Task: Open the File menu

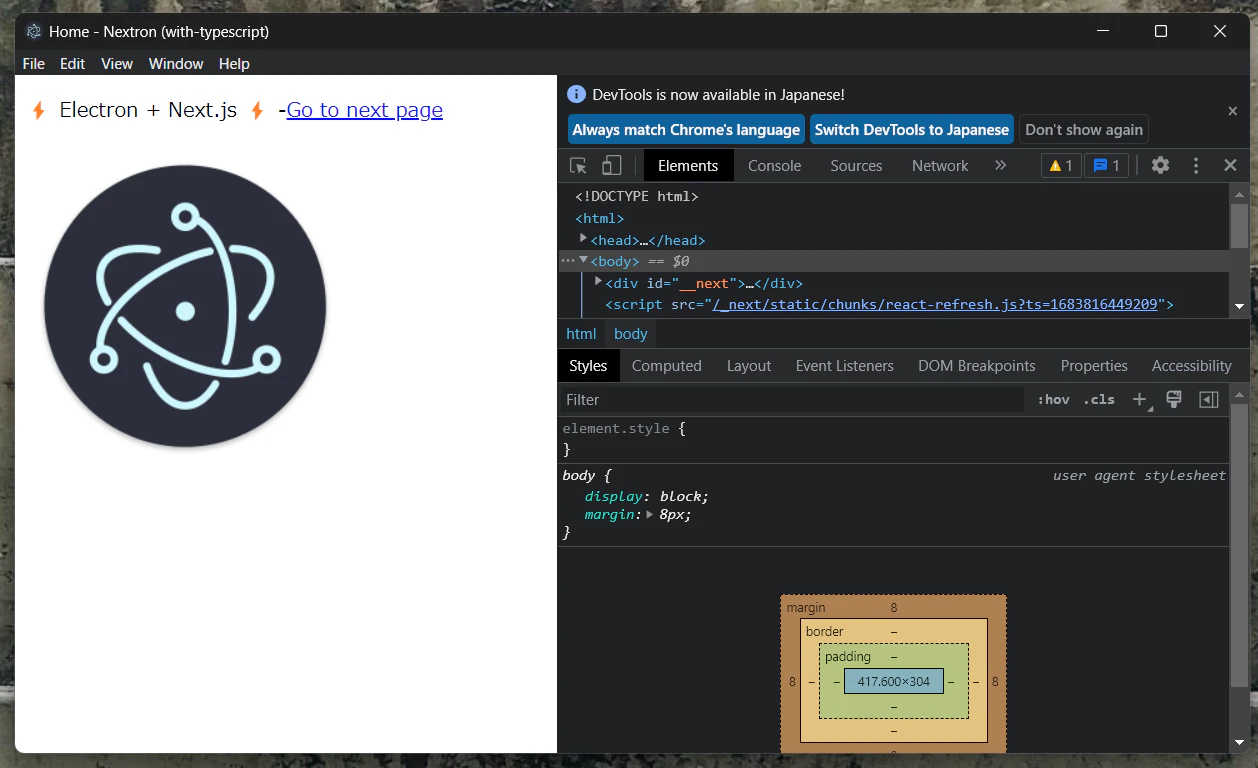Action: click(x=34, y=64)
